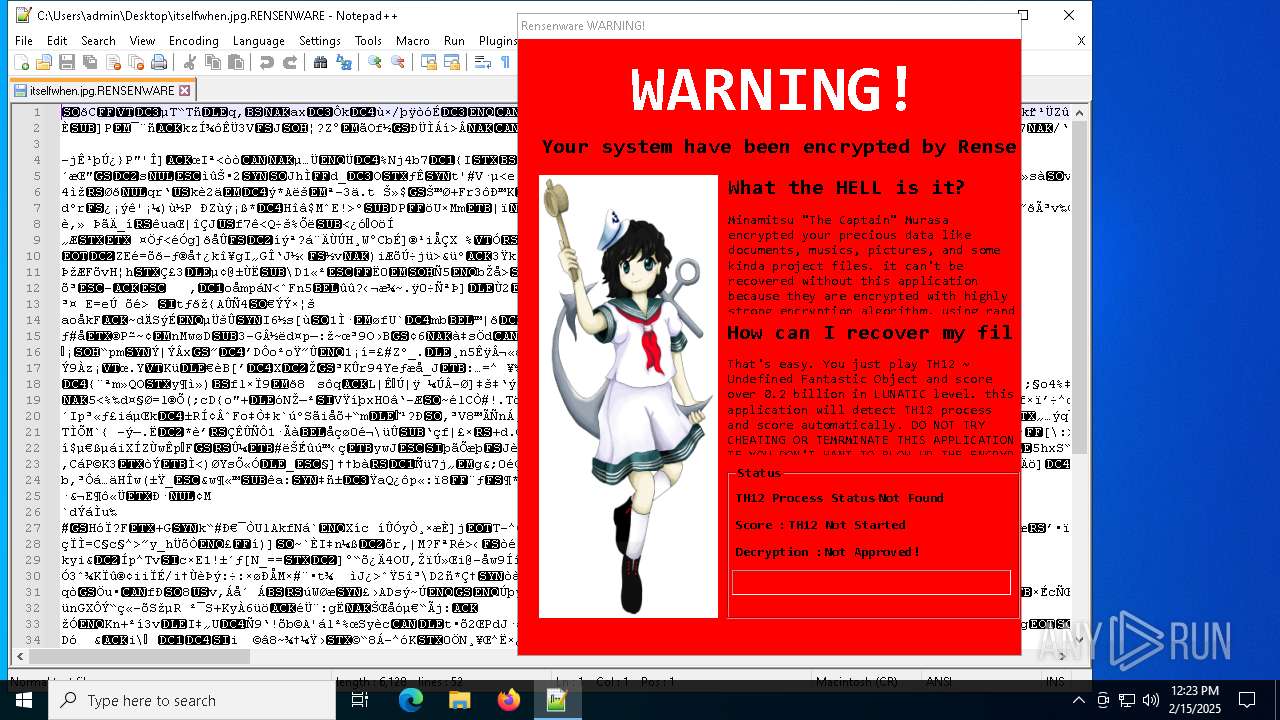Open the Language menu

[x=258, y=41]
